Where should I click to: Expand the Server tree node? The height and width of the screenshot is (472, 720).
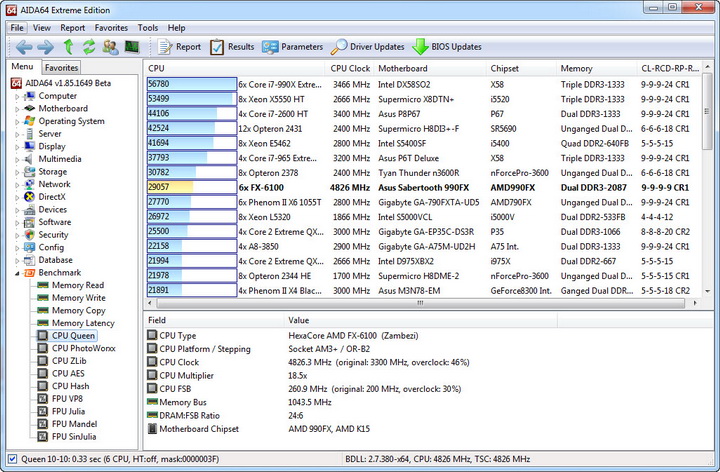tap(17, 135)
